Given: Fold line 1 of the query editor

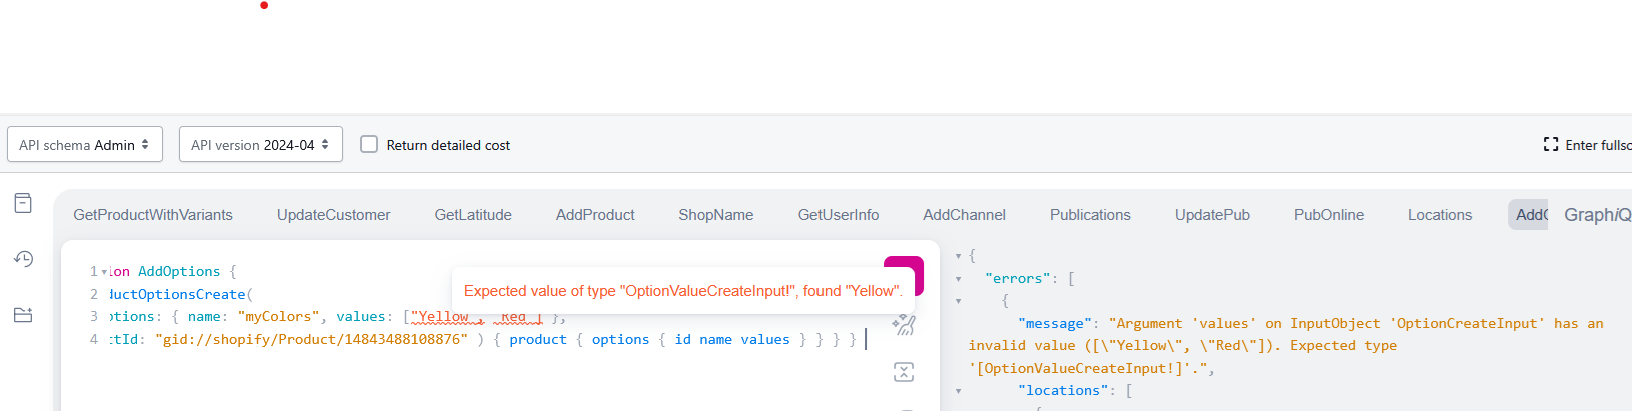Looking at the screenshot, I should coord(104,272).
